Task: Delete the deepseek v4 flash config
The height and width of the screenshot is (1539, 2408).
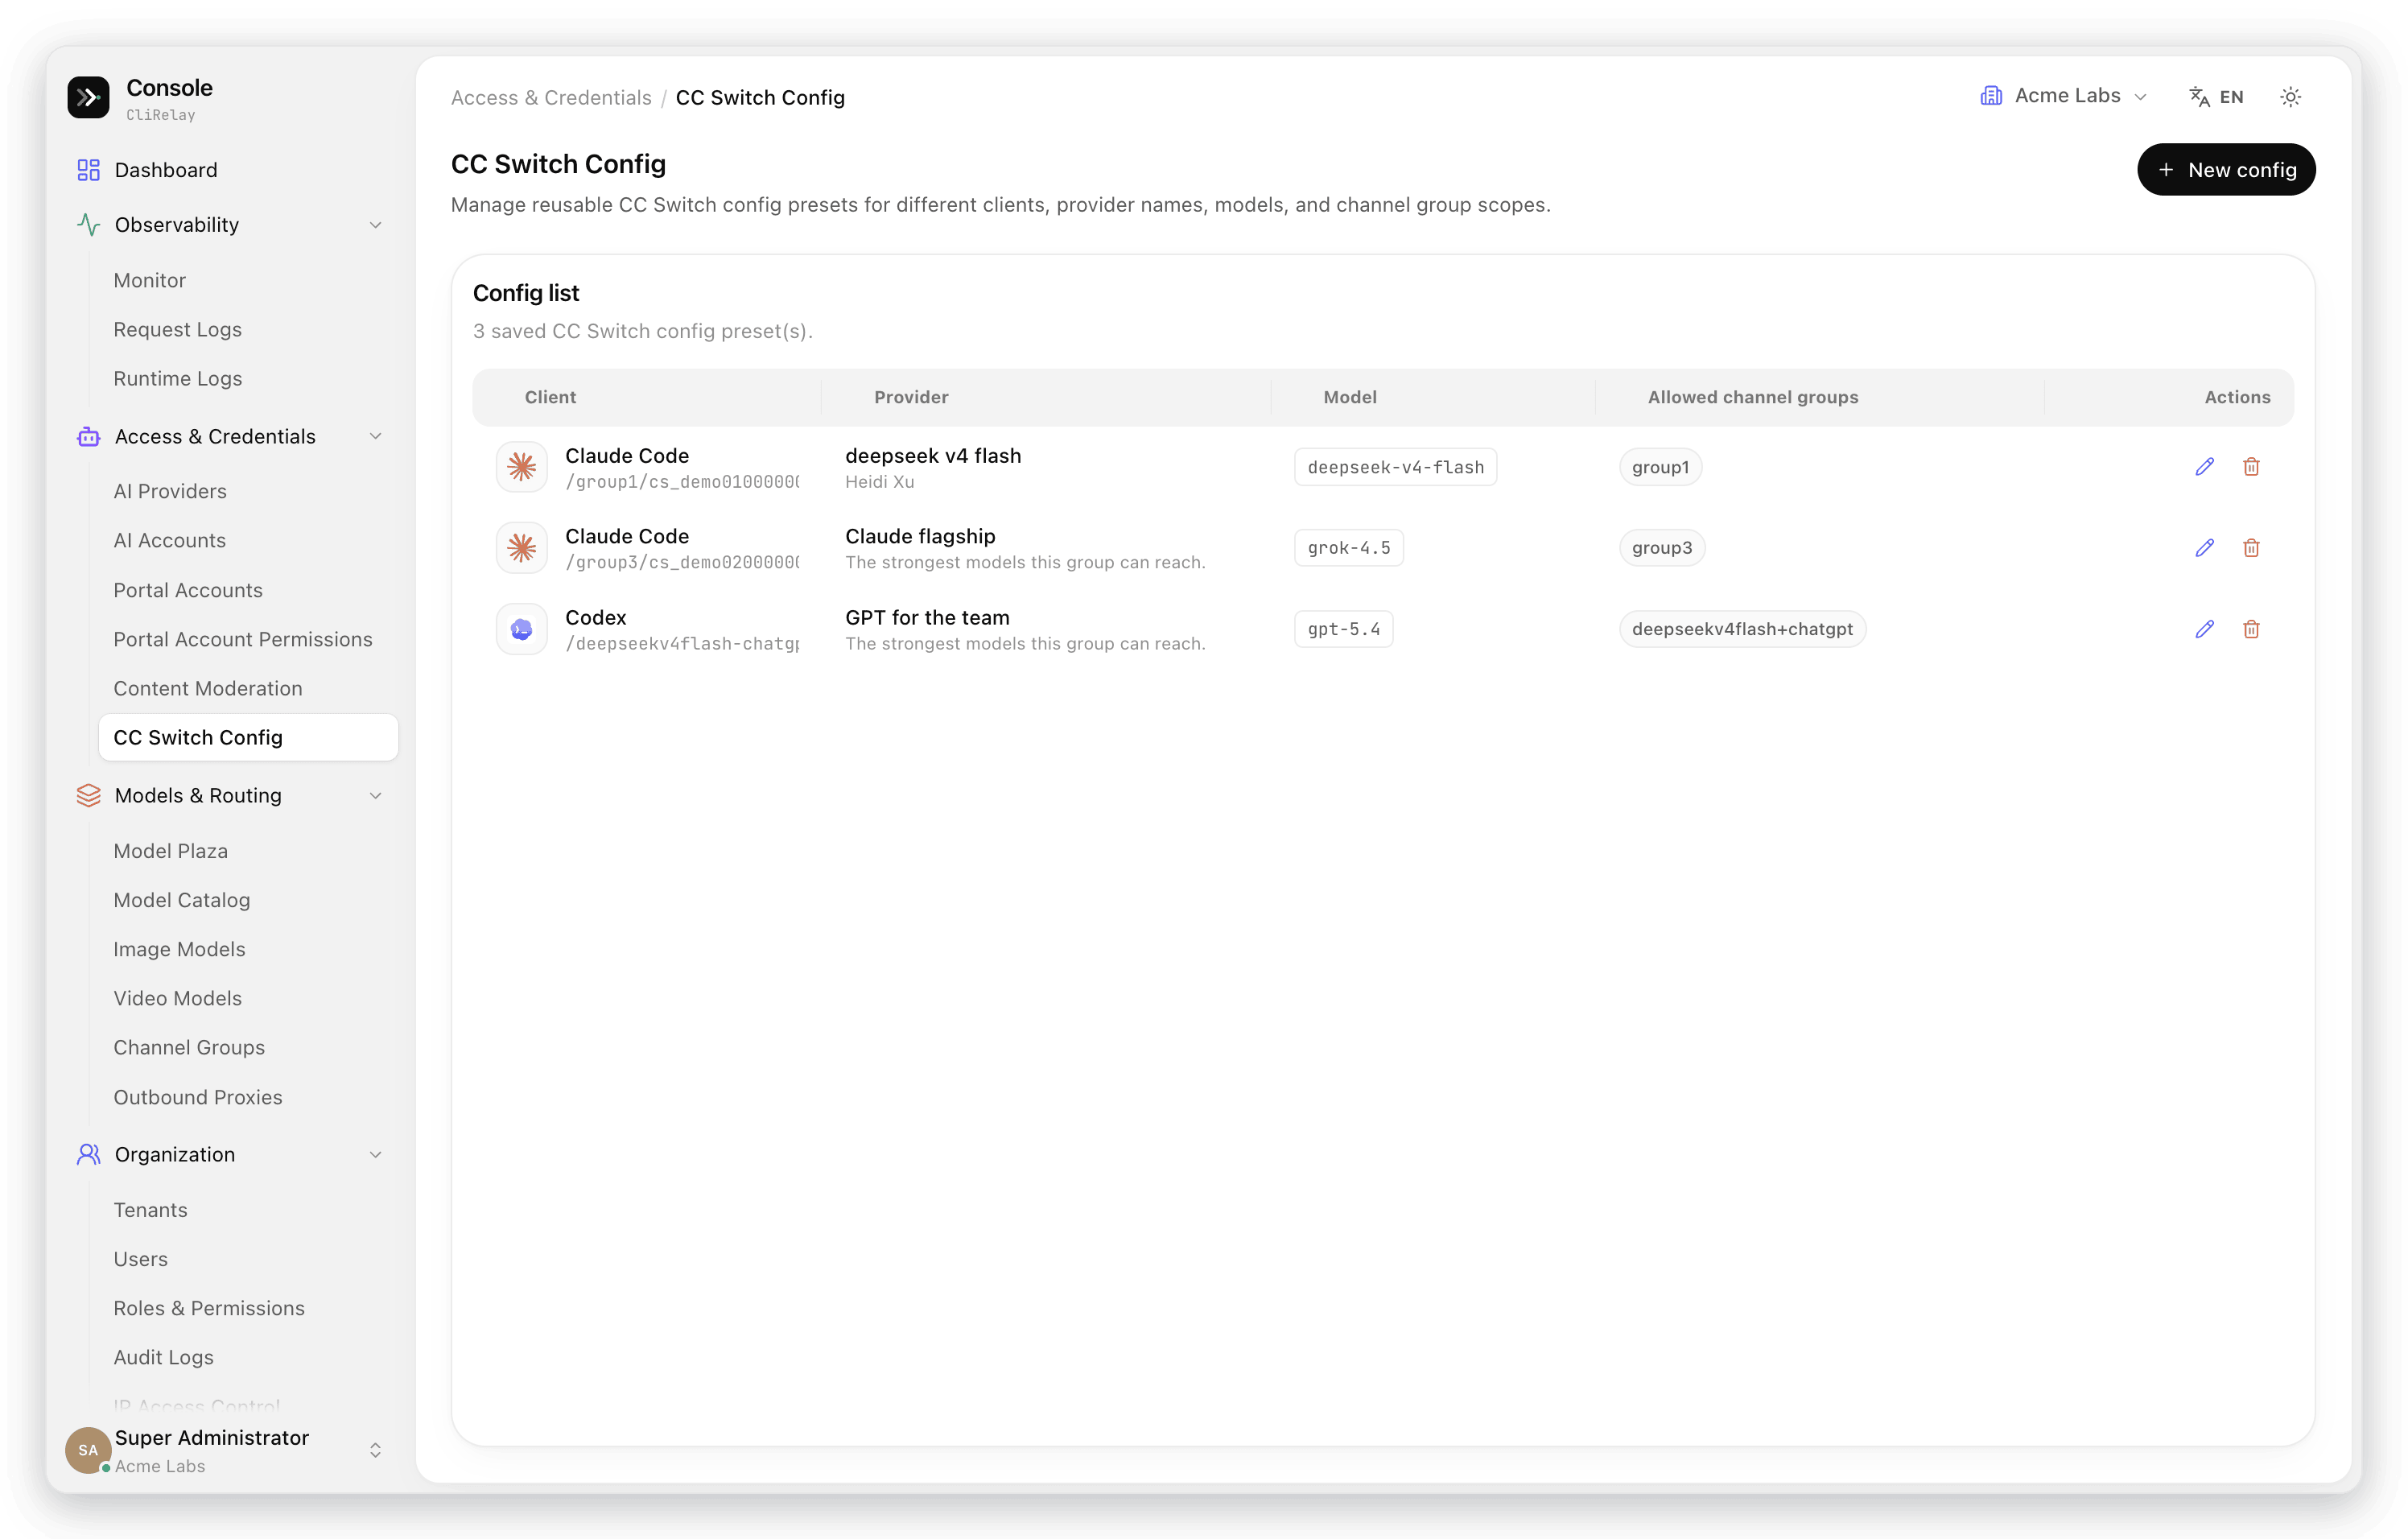Action: tap(2251, 467)
